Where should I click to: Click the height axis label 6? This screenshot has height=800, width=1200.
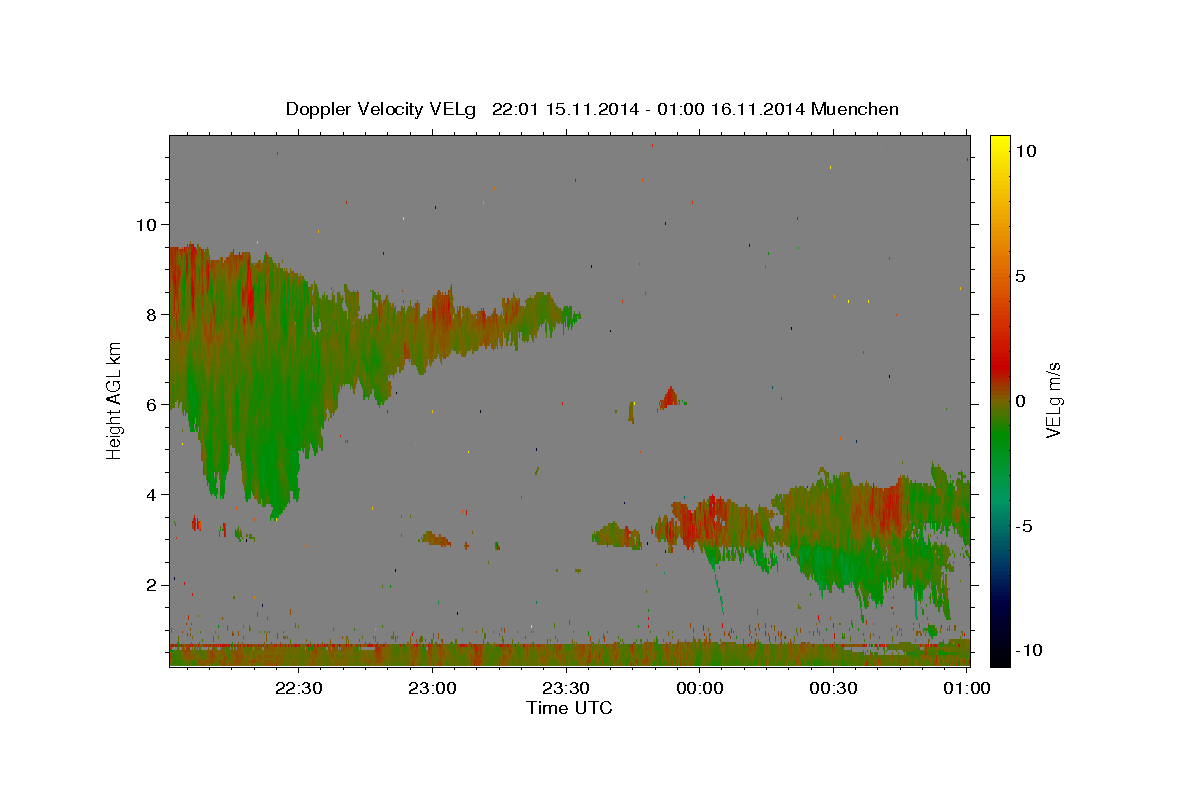pyautogui.click(x=151, y=404)
